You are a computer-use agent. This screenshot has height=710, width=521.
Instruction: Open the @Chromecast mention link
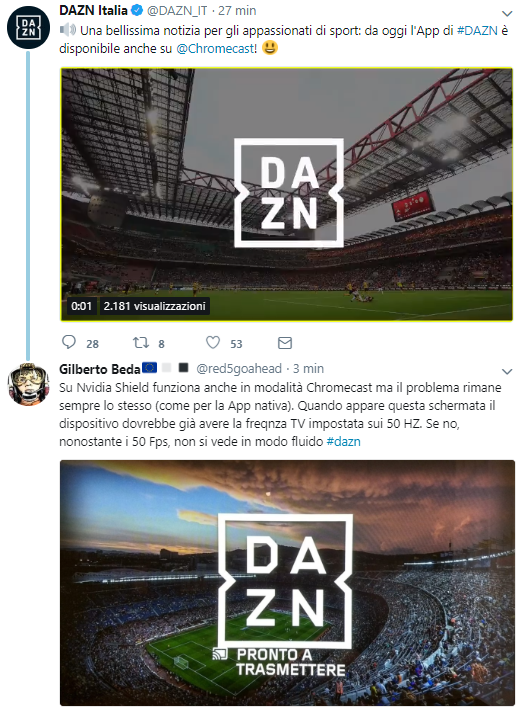pos(215,48)
